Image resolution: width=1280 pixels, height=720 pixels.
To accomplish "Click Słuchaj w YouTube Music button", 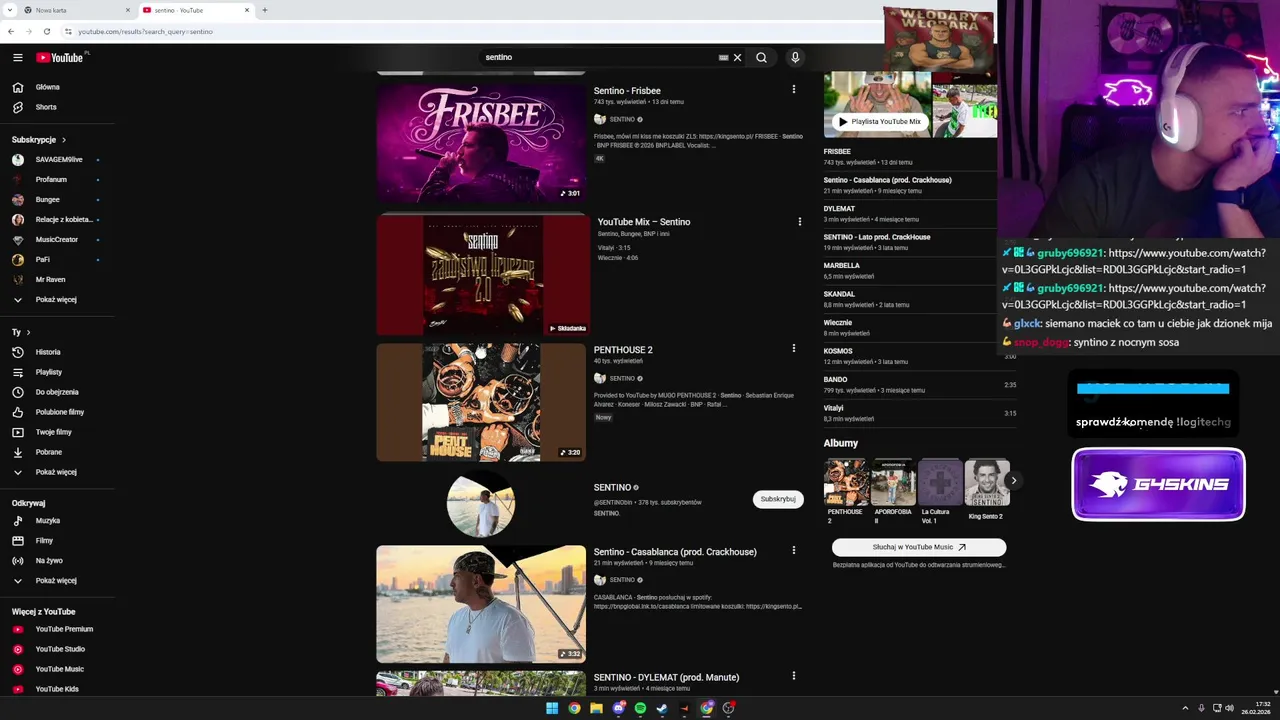I will point(919,547).
